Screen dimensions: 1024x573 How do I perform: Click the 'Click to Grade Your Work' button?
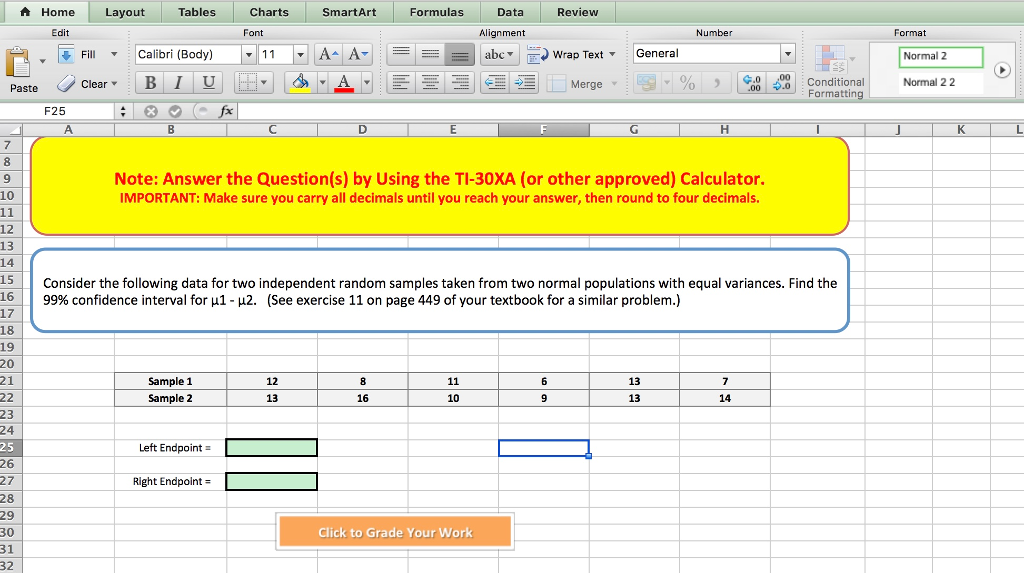point(395,532)
